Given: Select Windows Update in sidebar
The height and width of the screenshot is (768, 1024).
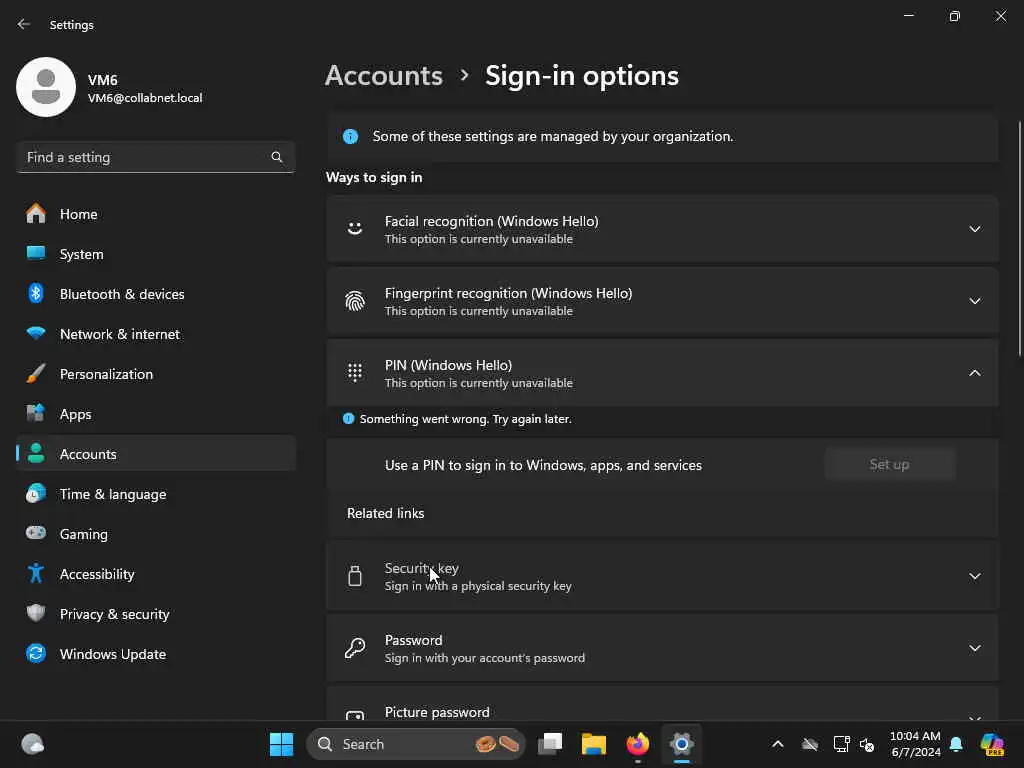Looking at the screenshot, I should pos(156,654).
